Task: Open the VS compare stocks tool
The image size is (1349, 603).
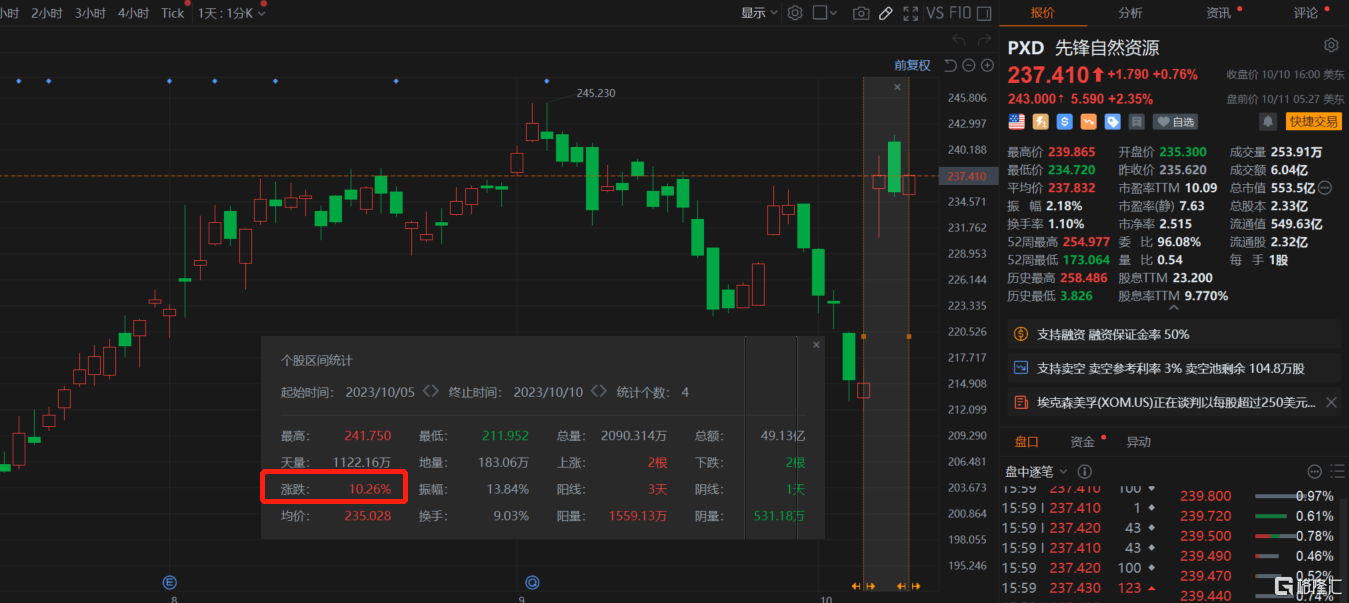Action: [935, 13]
